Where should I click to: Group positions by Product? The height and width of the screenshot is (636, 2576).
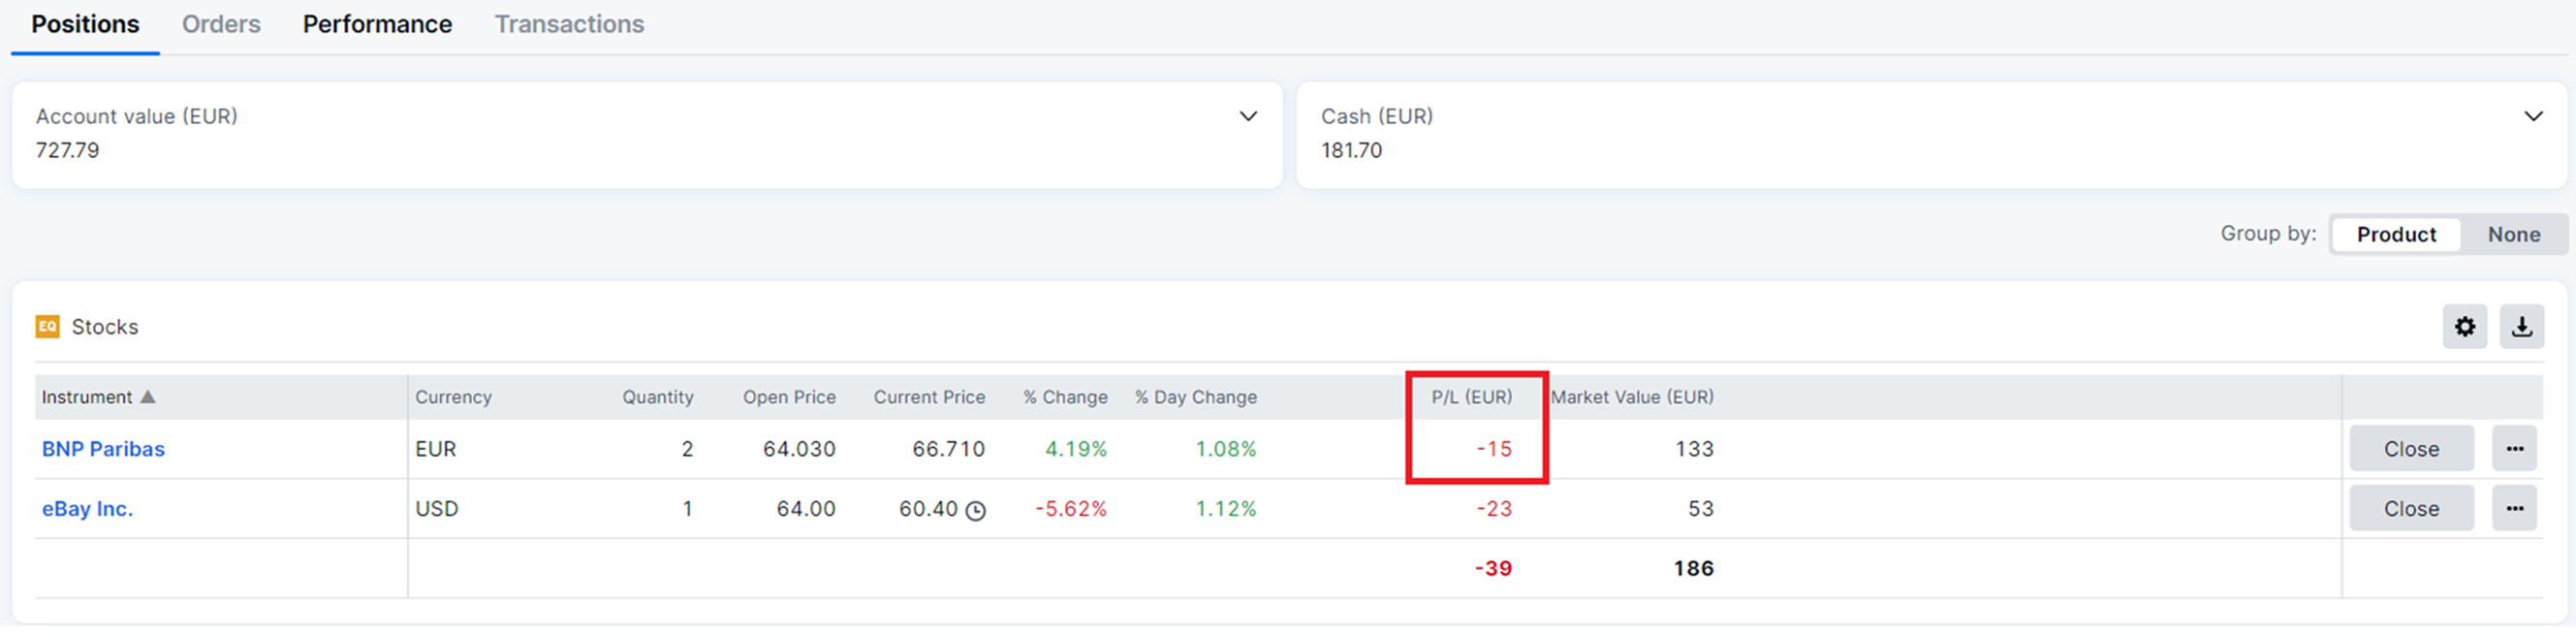tap(2395, 235)
